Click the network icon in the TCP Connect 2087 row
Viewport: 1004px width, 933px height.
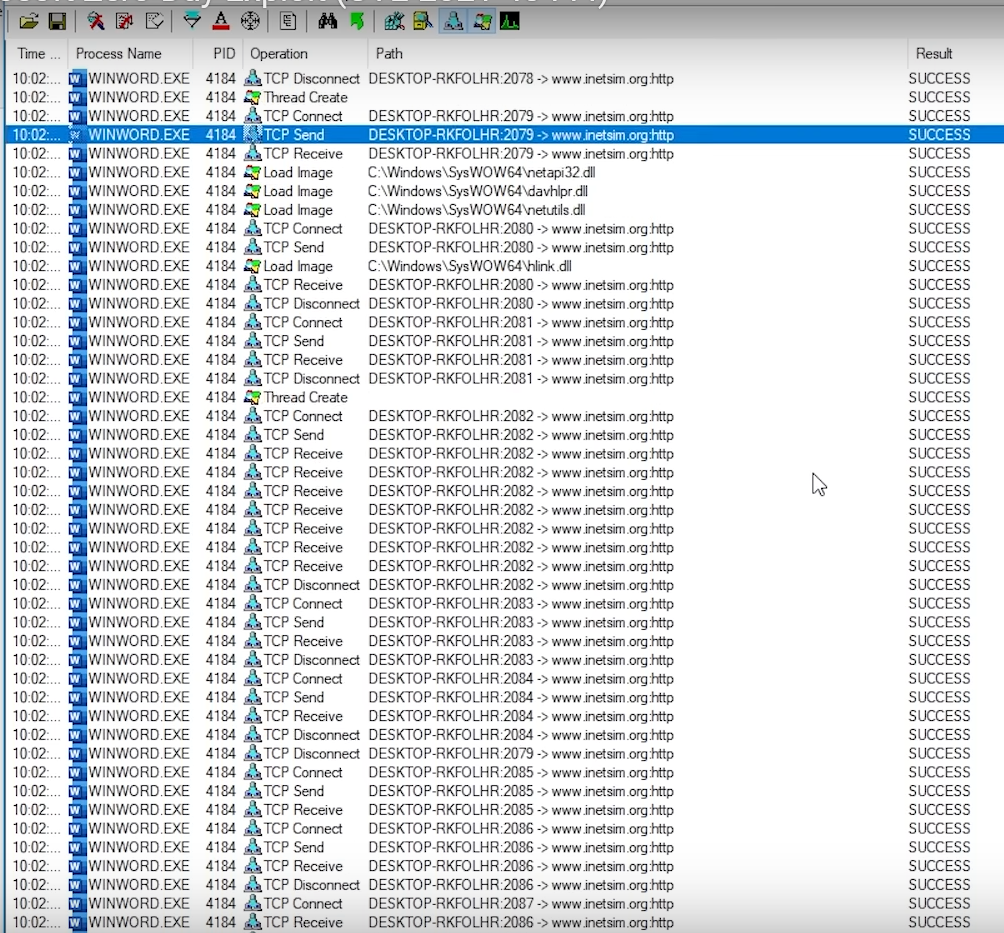(x=253, y=903)
